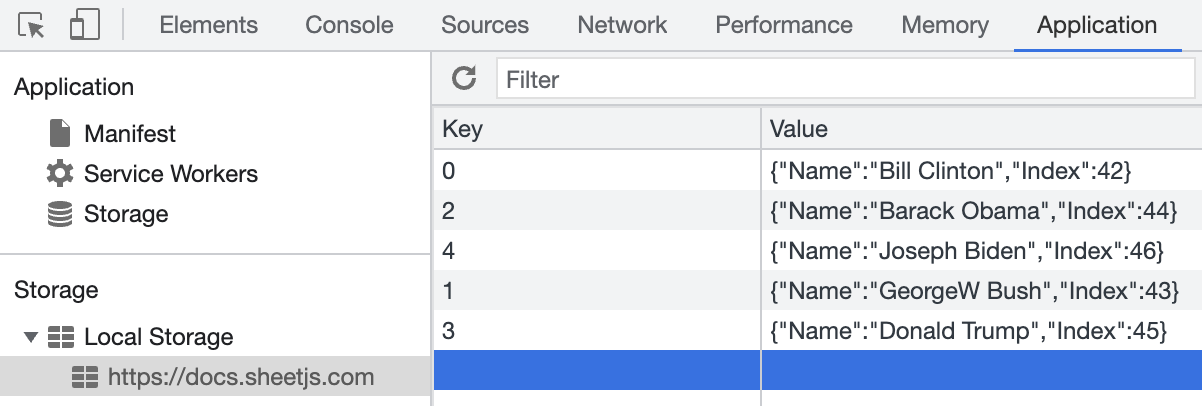The height and width of the screenshot is (406, 1202).
Task: Collapse the Local Storage tree arrow
Action: 32,337
